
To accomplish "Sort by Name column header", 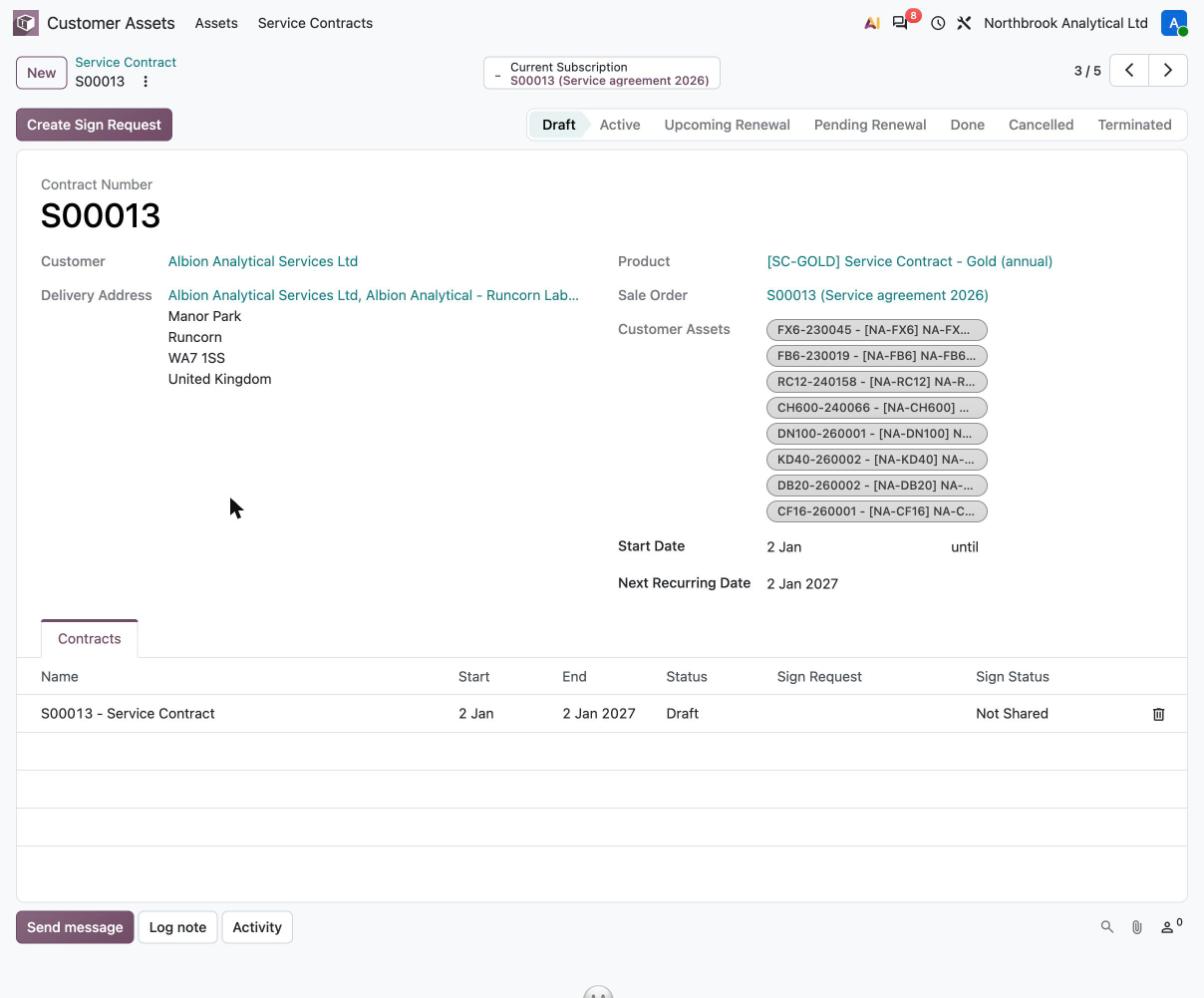I will [59, 677].
